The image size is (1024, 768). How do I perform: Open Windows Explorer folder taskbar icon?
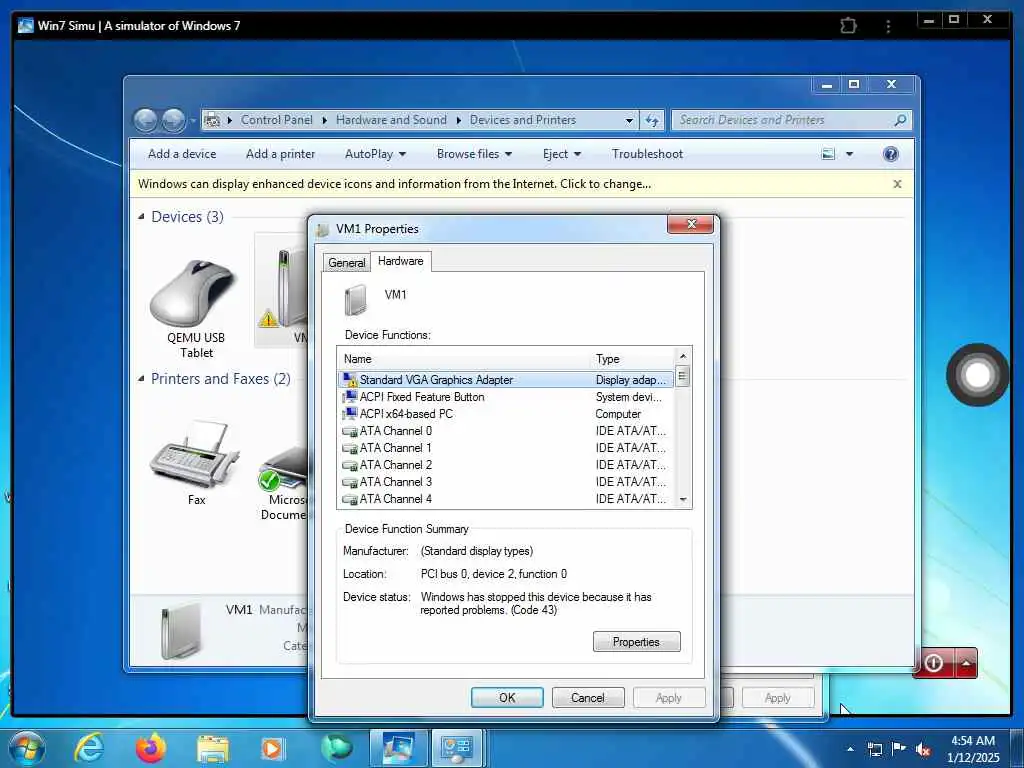pos(213,749)
